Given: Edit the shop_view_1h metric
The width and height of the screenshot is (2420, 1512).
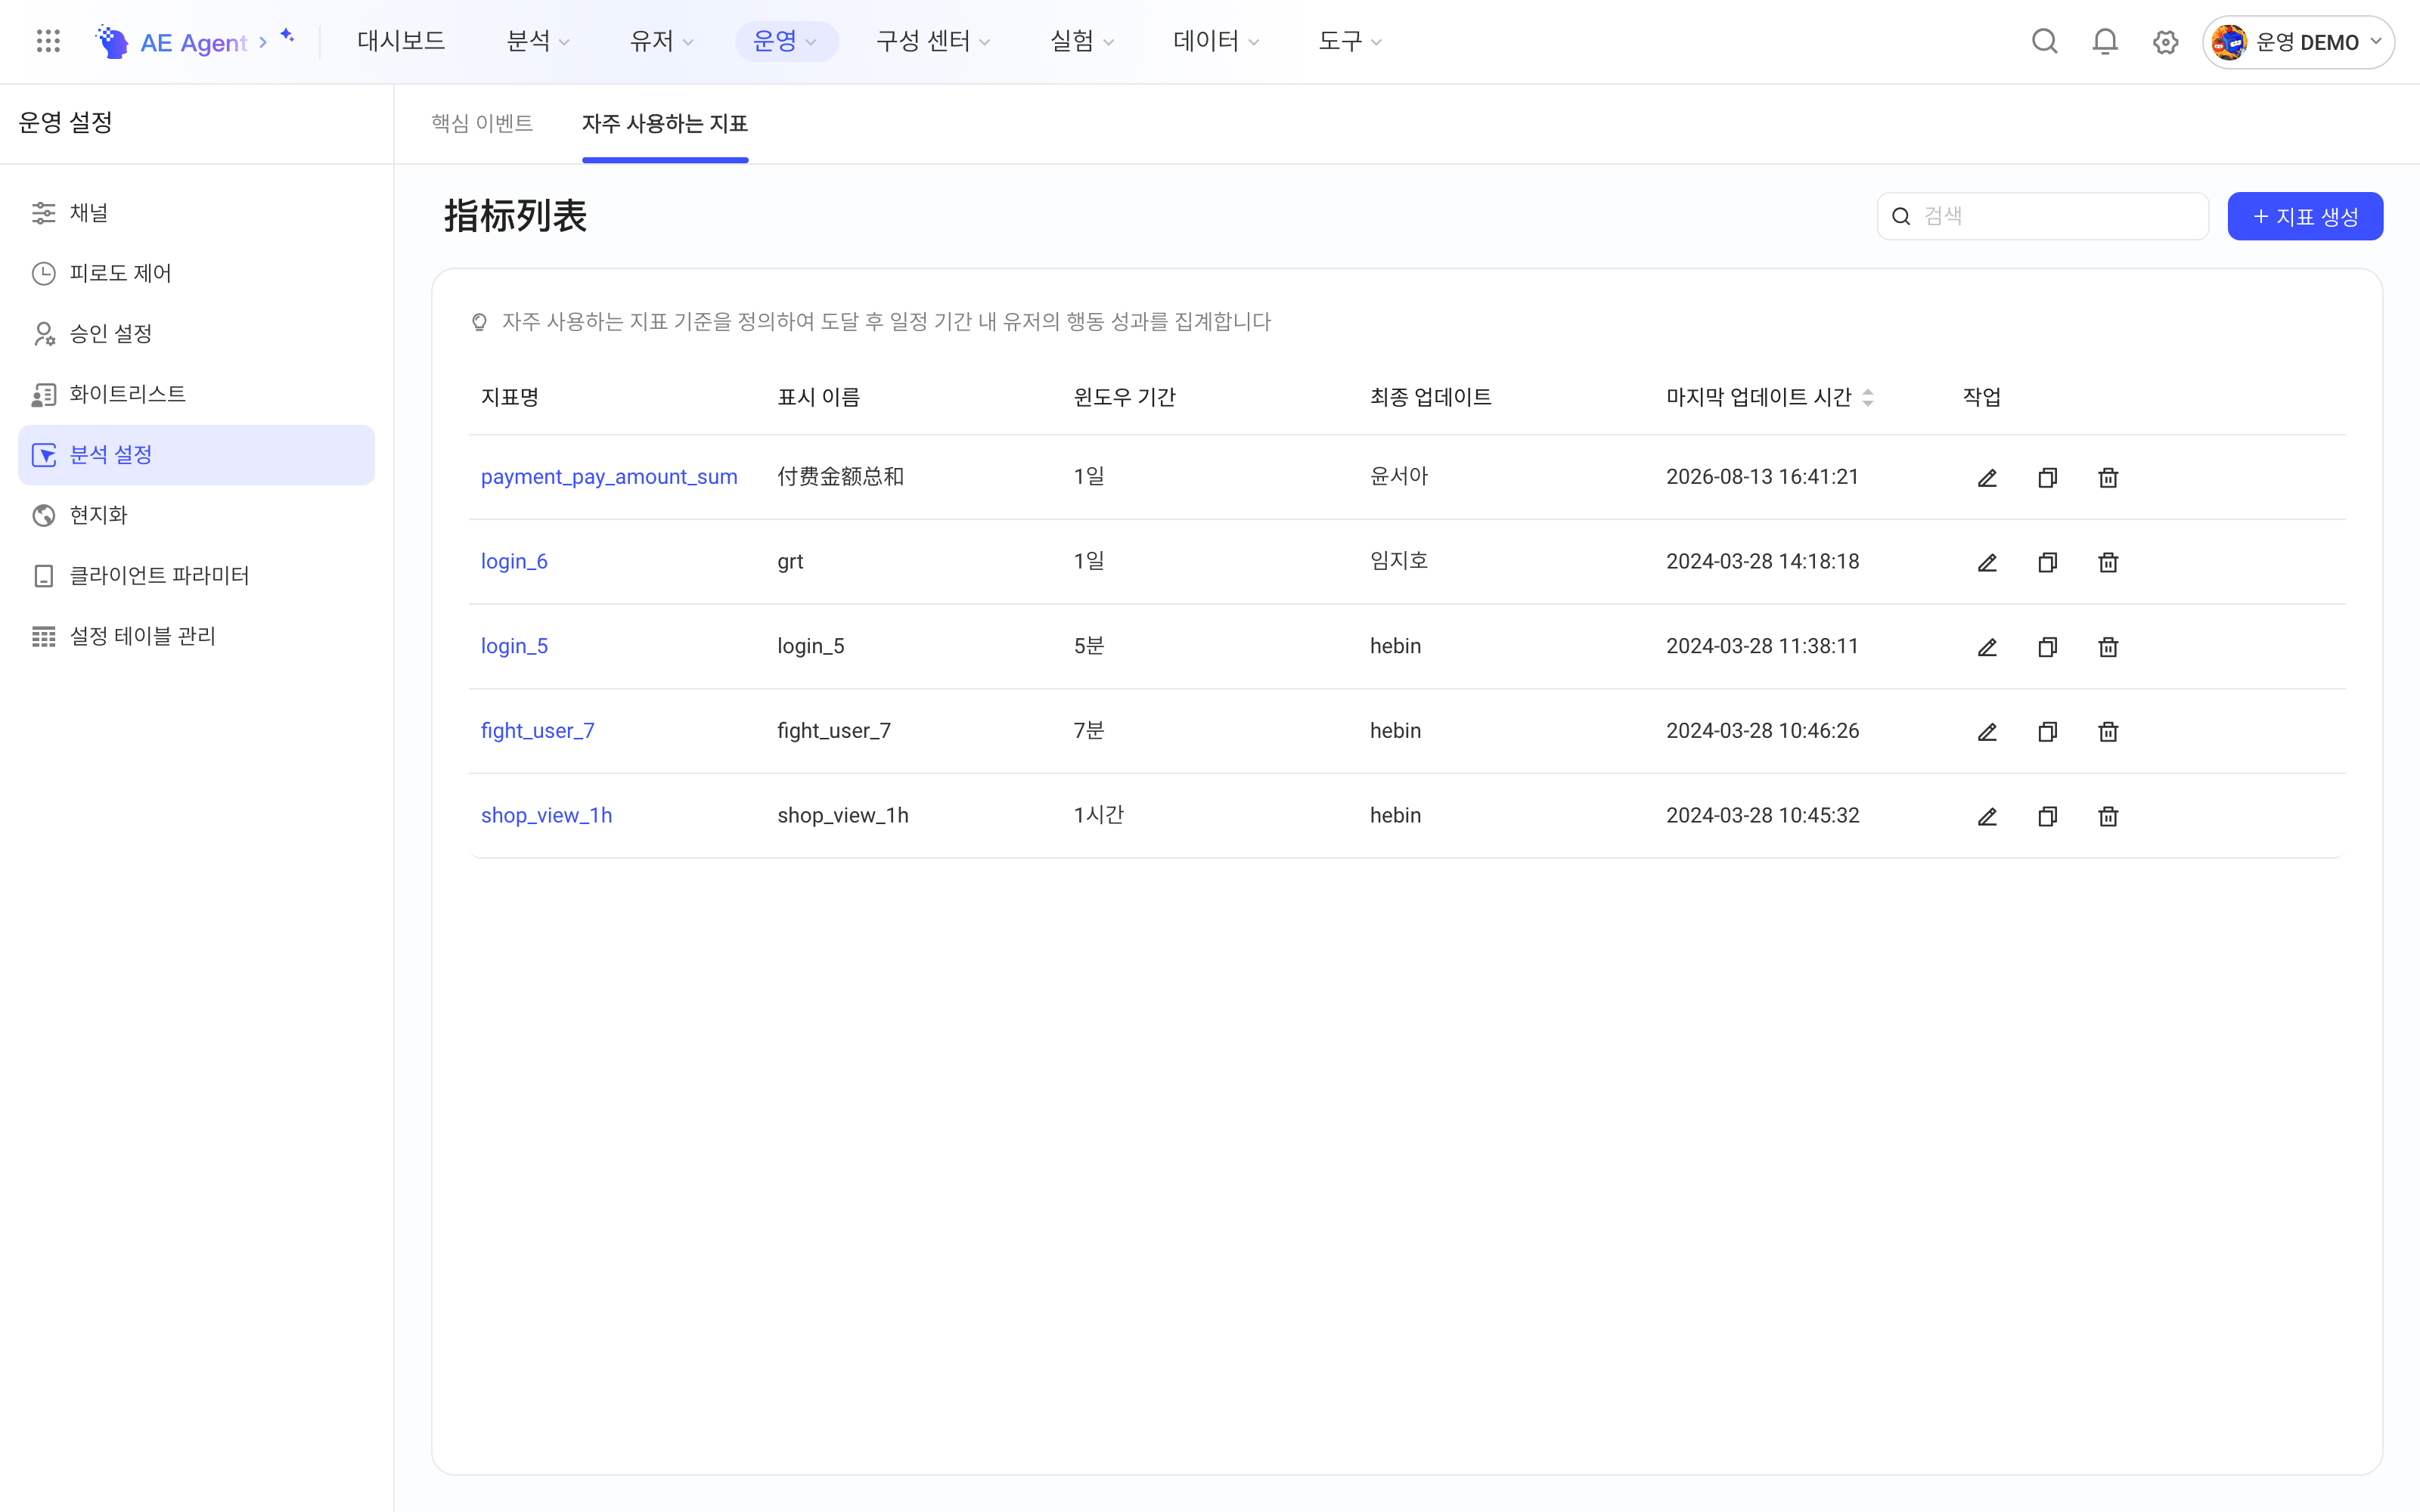Looking at the screenshot, I should pyautogui.click(x=1987, y=816).
